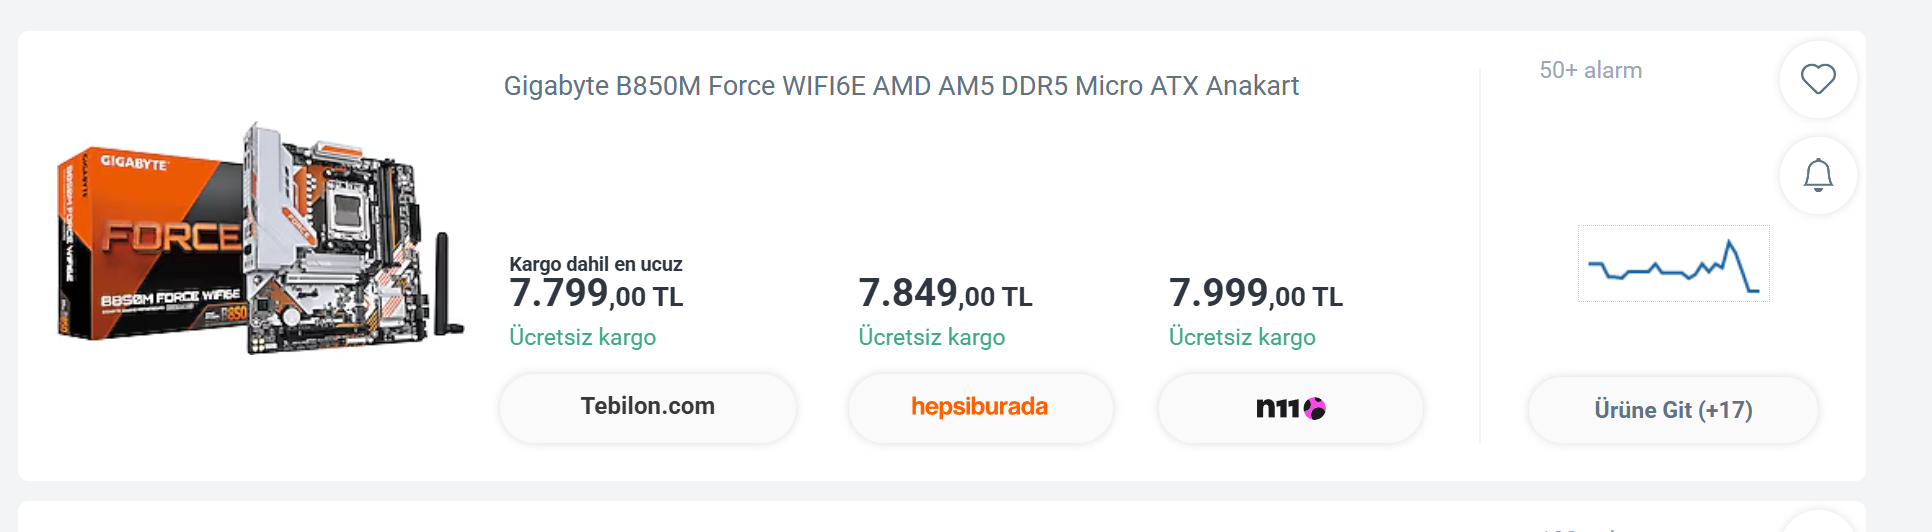
Task: Visit the n11 store offer
Action: 1290,407
